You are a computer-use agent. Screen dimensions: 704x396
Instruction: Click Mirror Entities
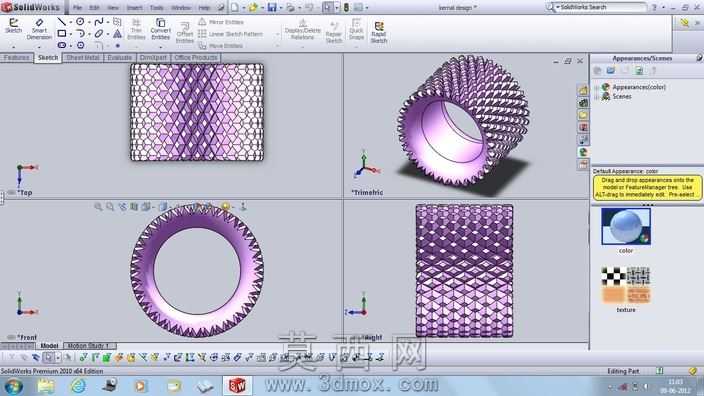tap(221, 22)
